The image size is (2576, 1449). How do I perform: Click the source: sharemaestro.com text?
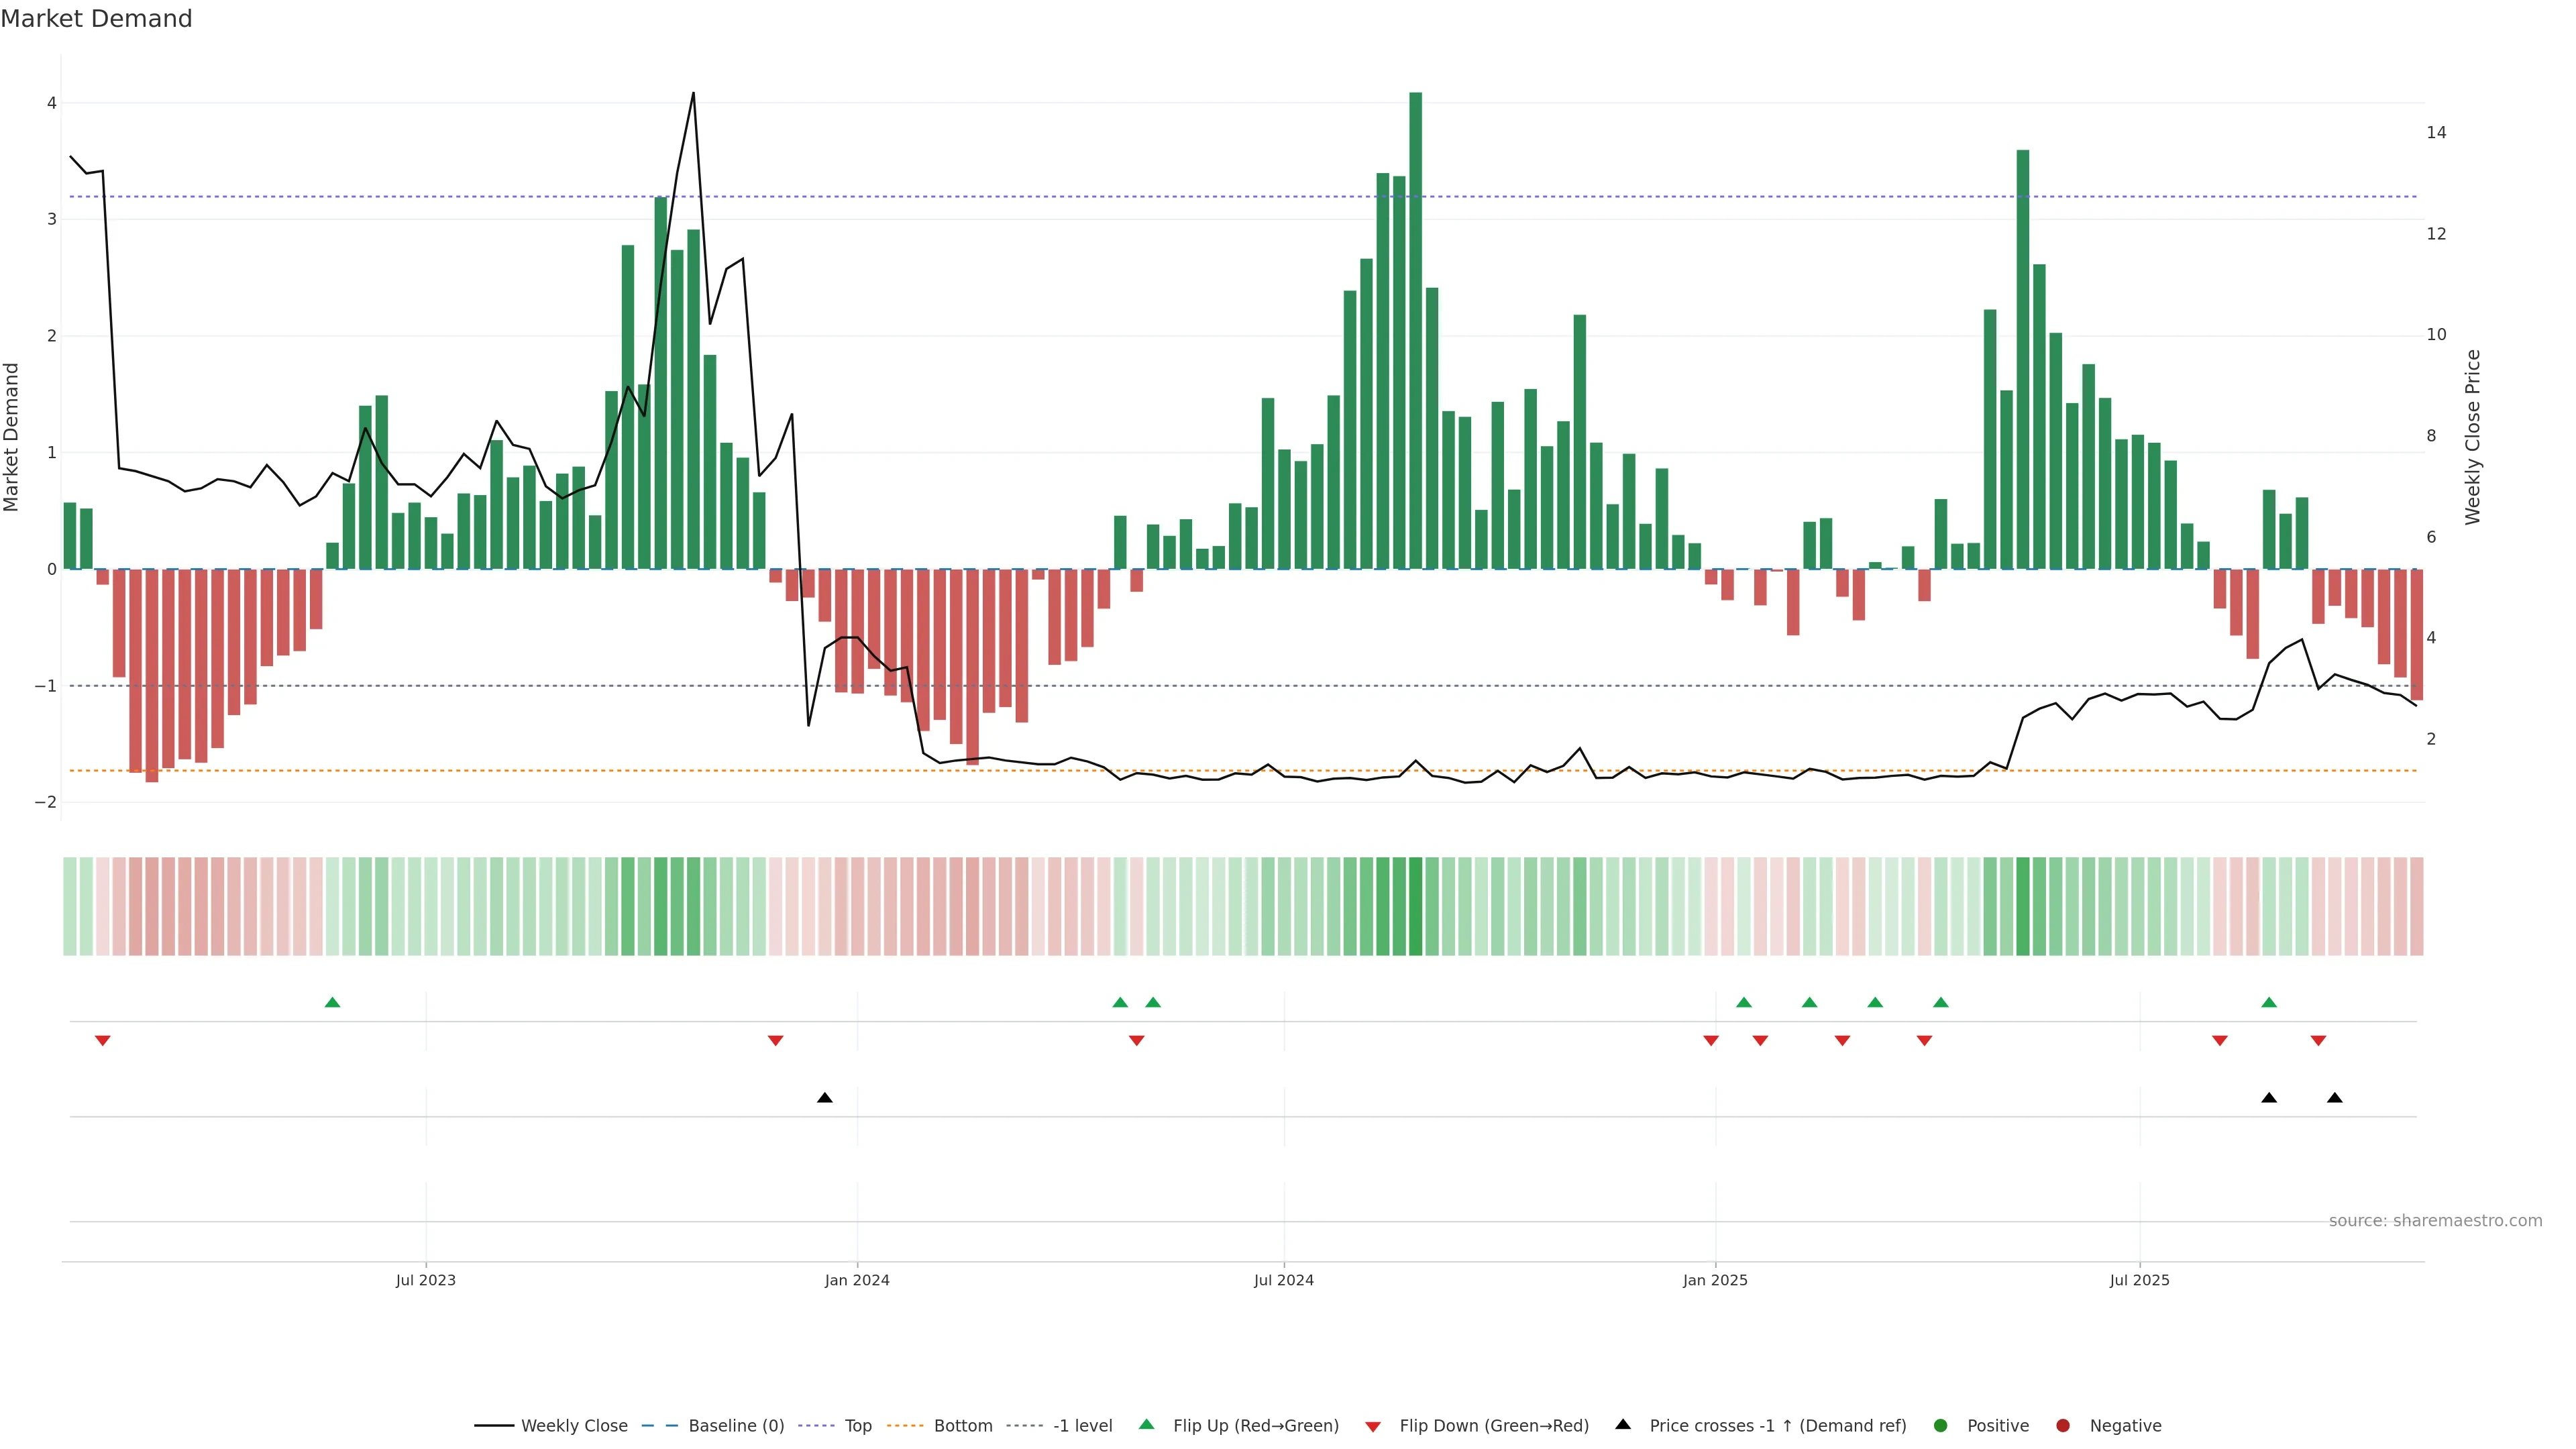pyautogui.click(x=2435, y=1221)
